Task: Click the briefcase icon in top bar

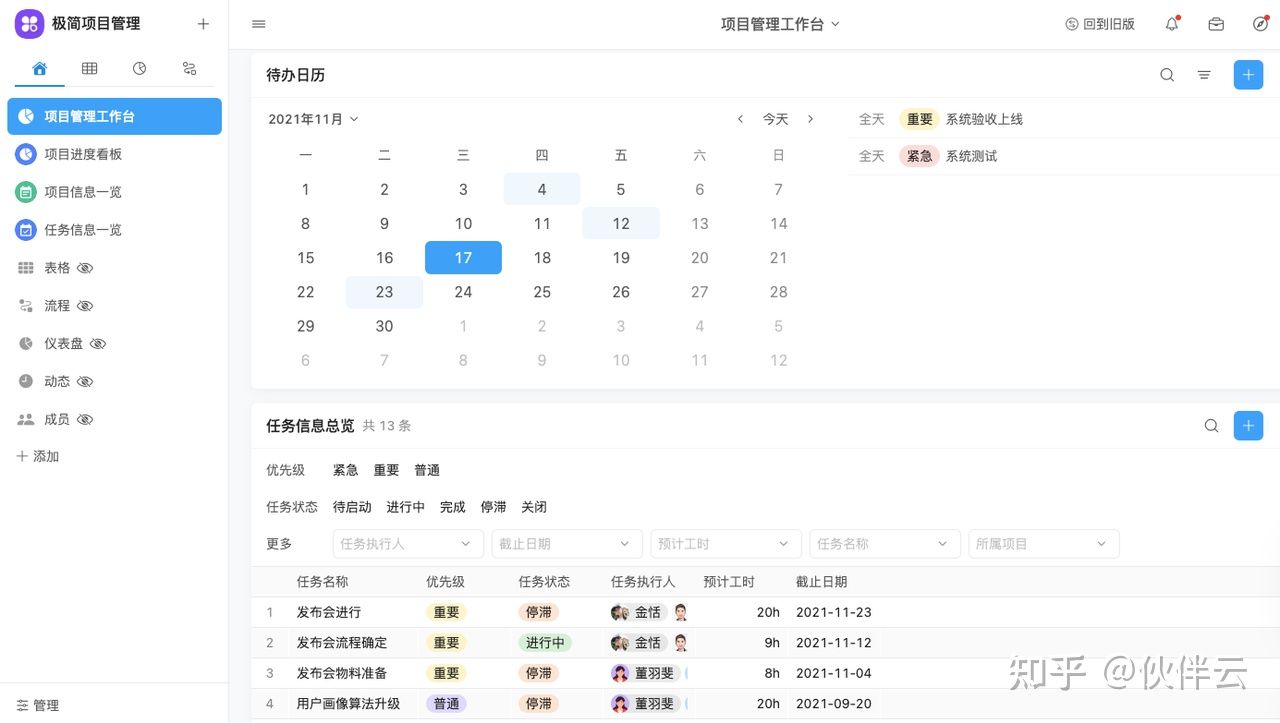Action: pyautogui.click(x=1216, y=24)
